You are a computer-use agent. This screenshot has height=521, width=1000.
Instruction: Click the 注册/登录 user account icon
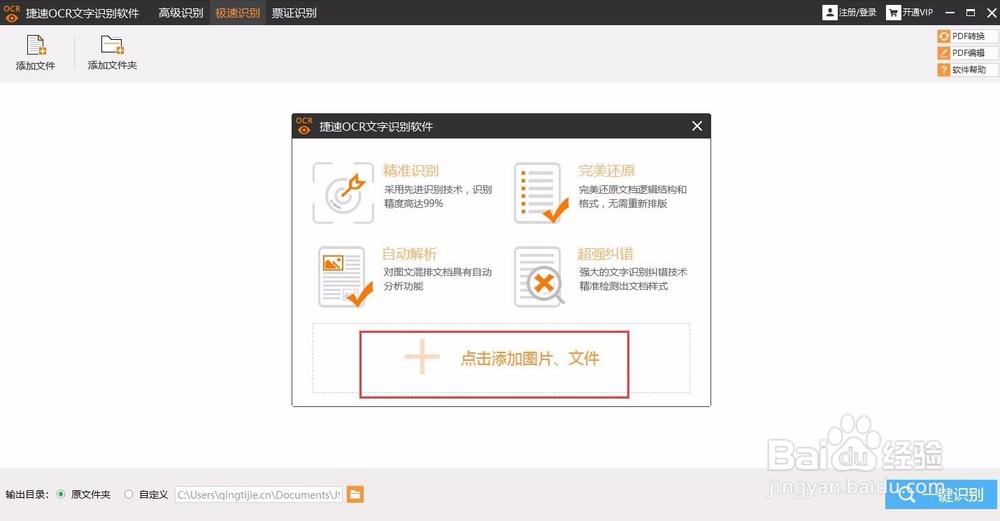coord(829,12)
